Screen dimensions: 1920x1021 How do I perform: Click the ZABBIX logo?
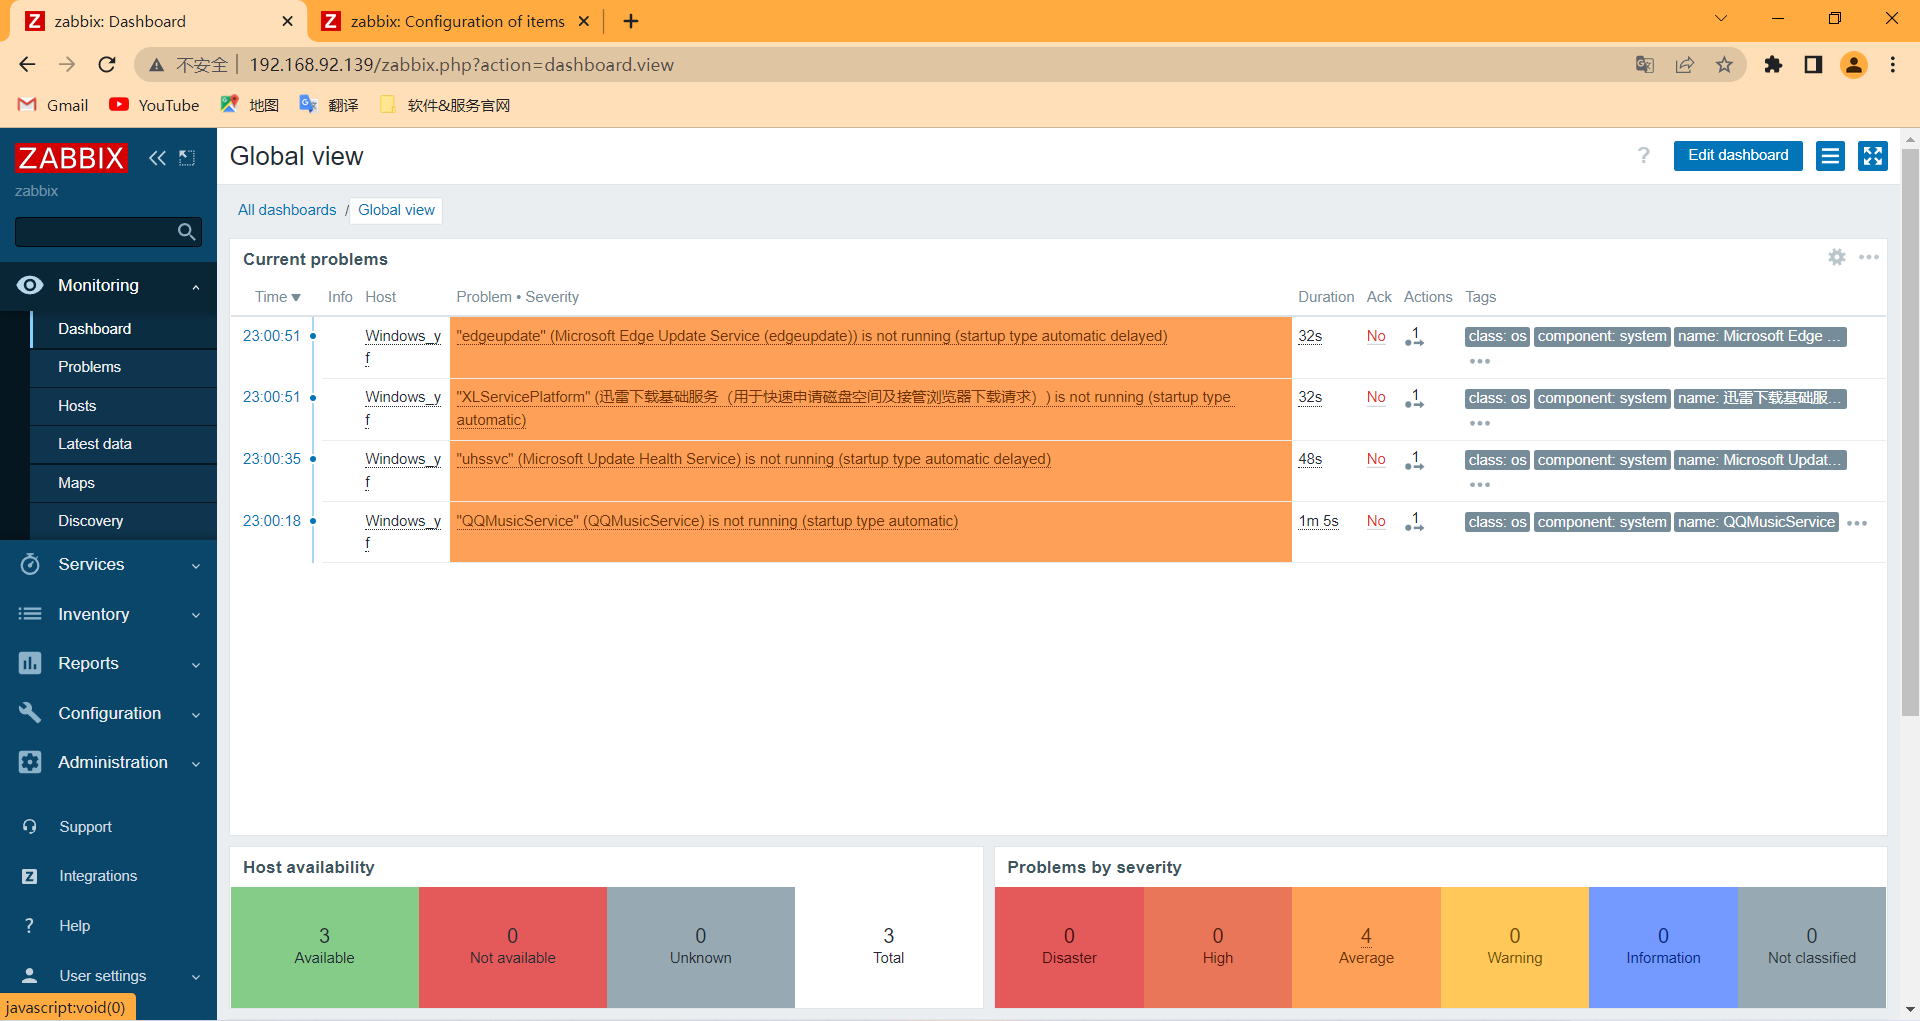tap(71, 158)
